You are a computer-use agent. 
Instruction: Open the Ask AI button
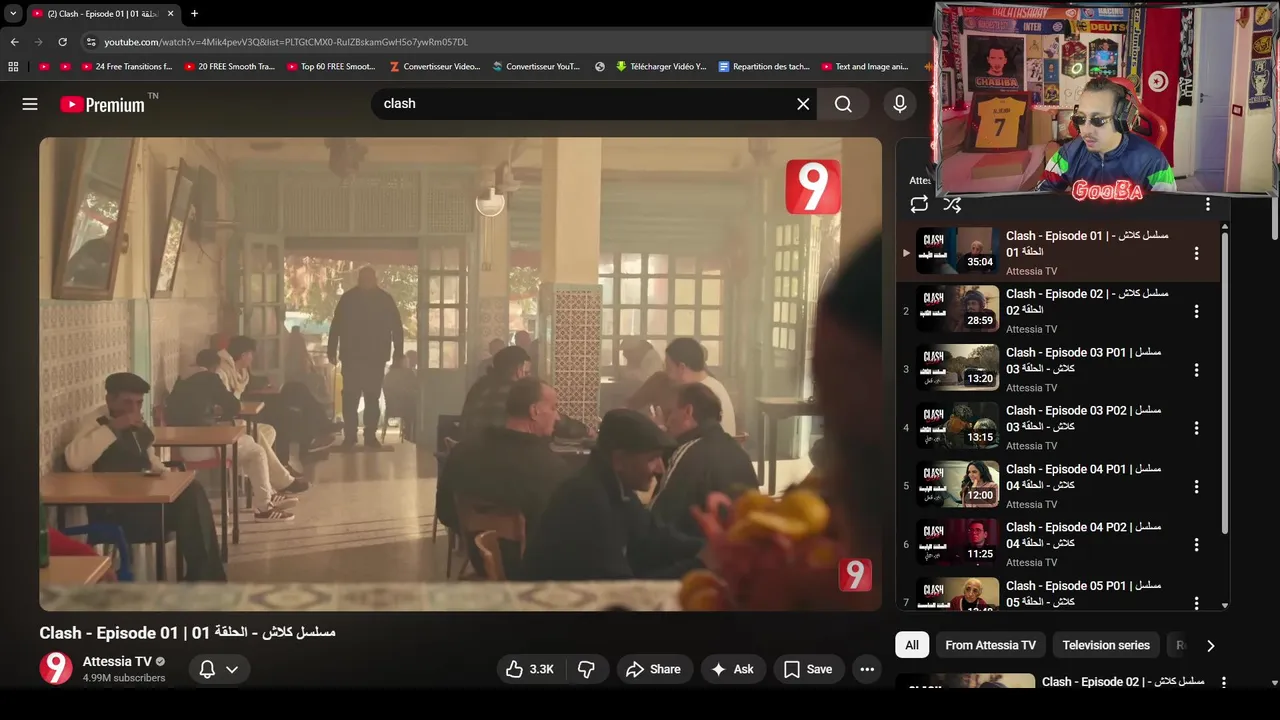pos(733,669)
